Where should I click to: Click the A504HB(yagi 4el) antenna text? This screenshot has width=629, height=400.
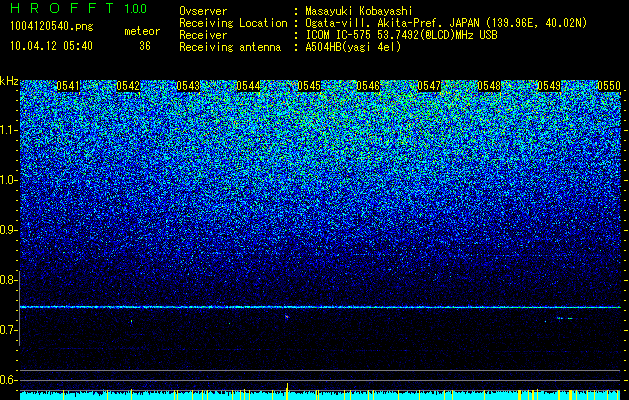(353, 47)
